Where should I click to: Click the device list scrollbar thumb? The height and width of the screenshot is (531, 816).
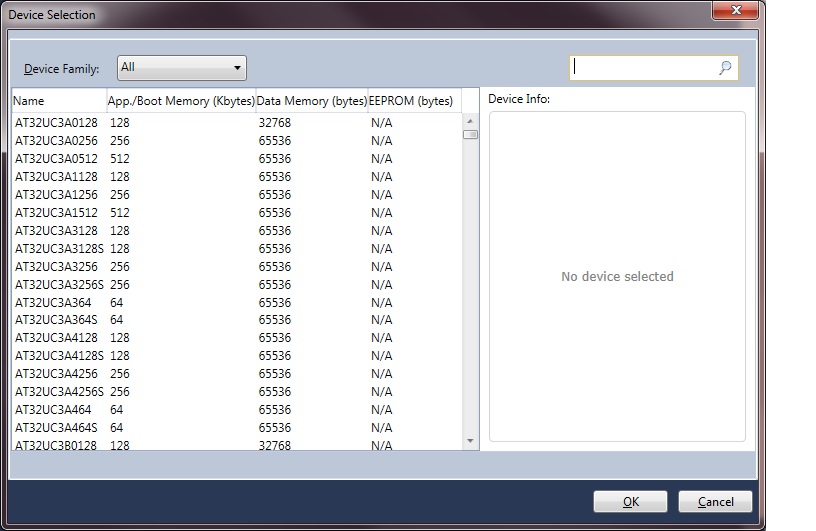(470, 135)
